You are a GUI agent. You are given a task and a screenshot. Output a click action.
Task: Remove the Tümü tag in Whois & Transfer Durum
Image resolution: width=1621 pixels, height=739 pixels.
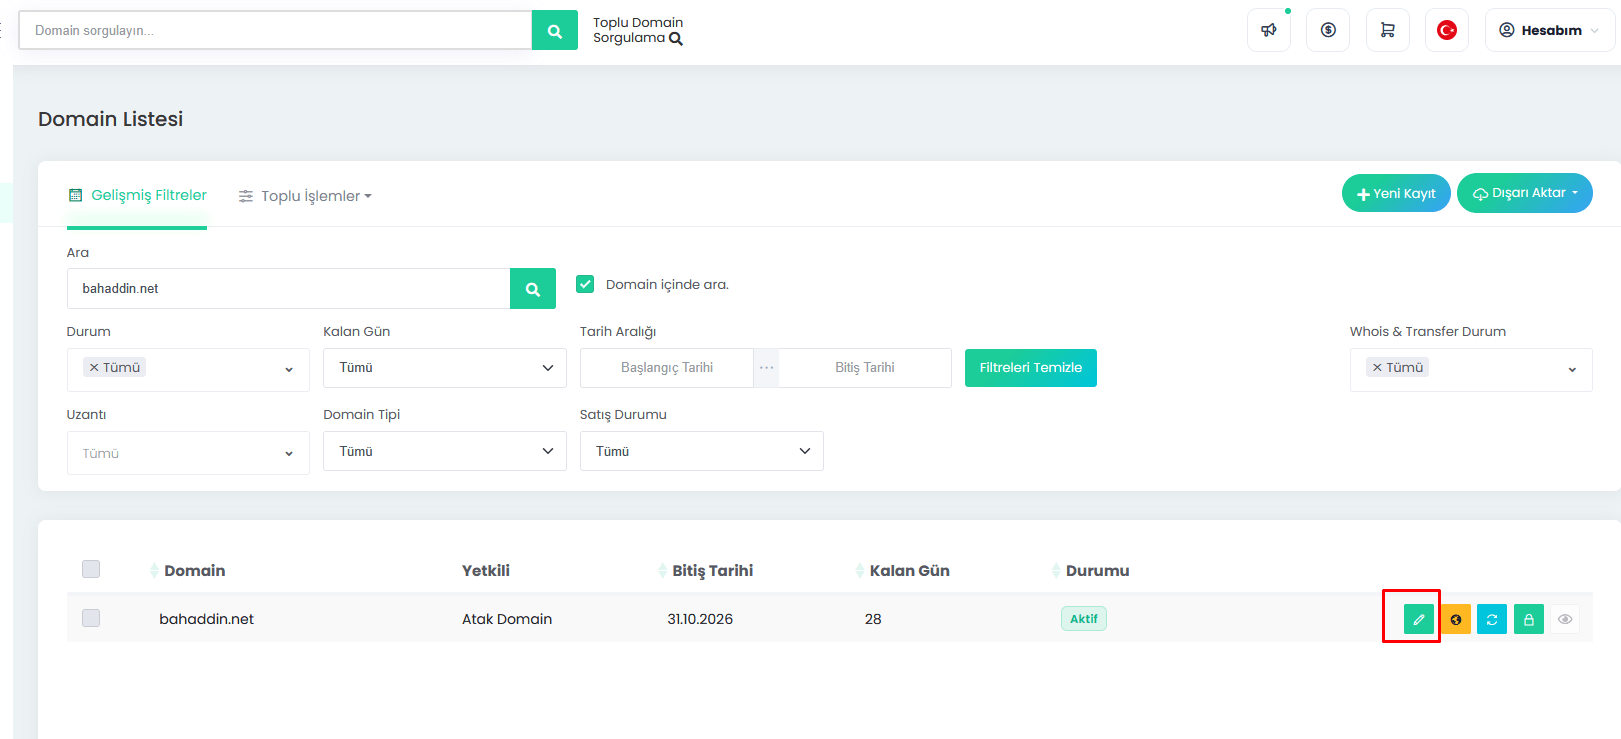click(x=1377, y=368)
